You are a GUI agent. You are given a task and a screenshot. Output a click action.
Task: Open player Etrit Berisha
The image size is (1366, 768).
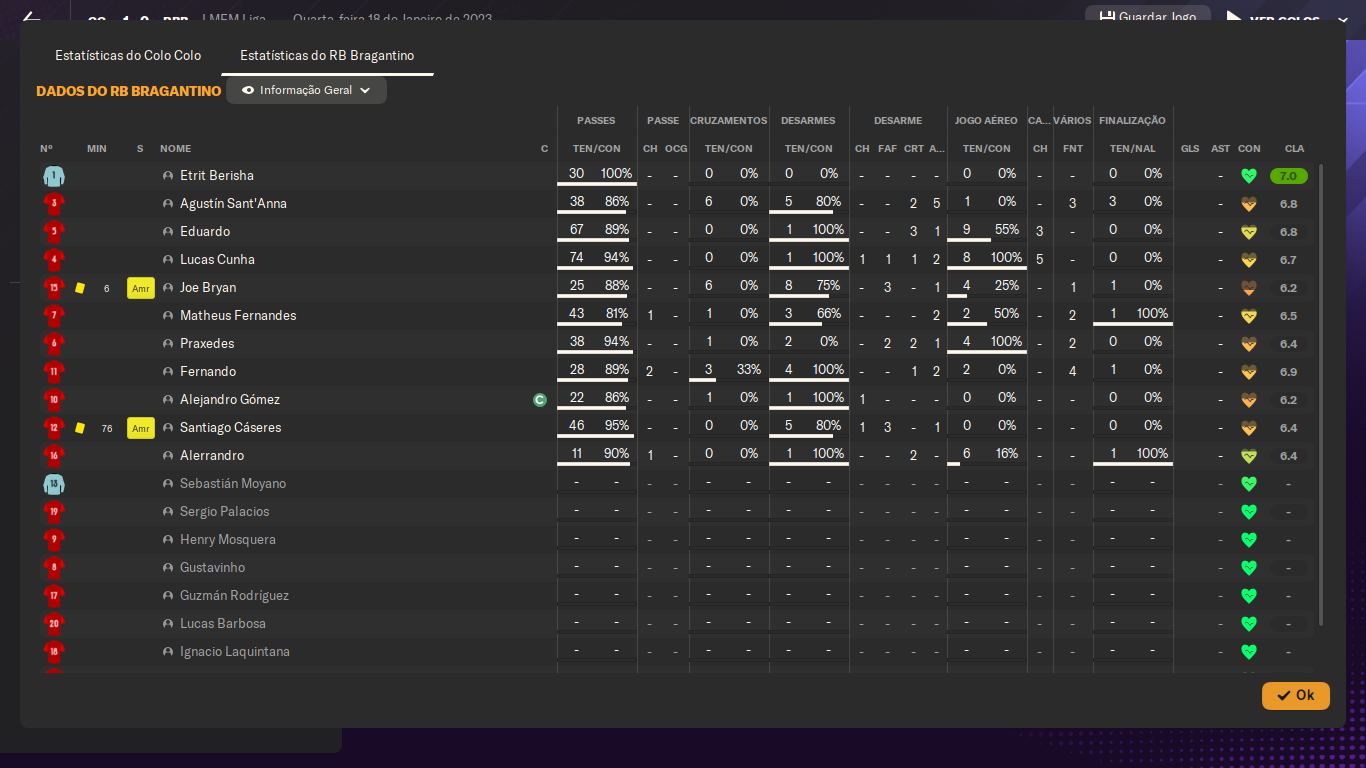(217, 176)
